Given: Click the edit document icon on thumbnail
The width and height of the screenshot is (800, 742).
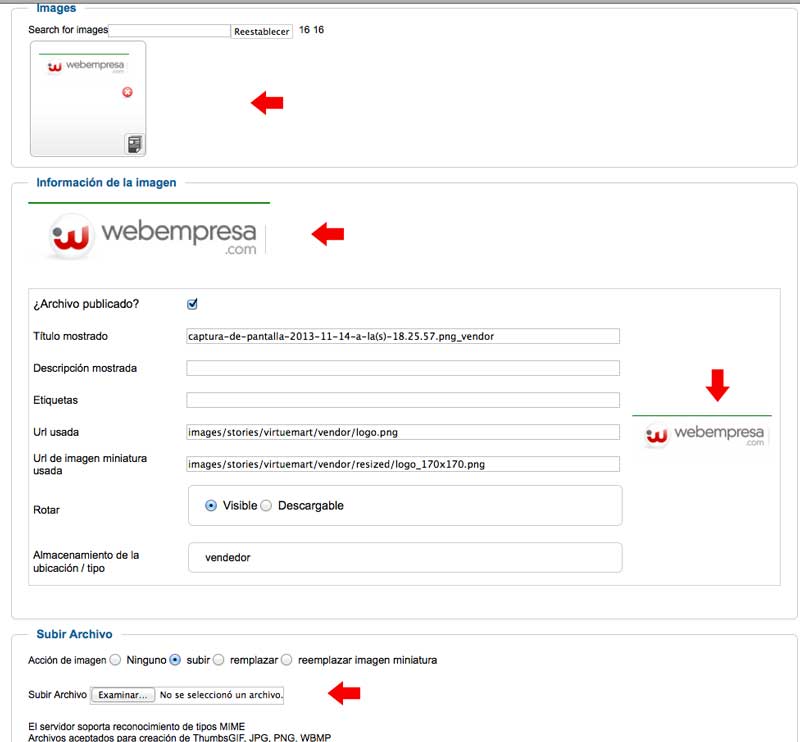Looking at the screenshot, I should coord(134,144).
